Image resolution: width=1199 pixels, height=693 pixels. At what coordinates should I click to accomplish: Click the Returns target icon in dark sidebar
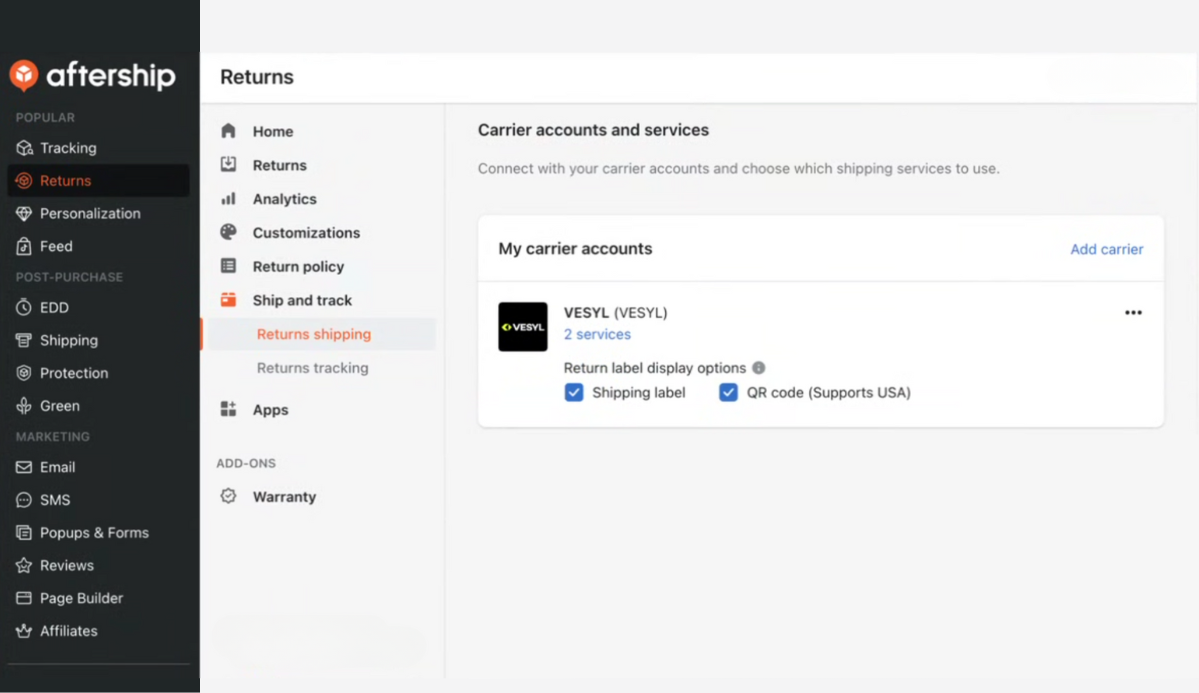[x=24, y=181]
